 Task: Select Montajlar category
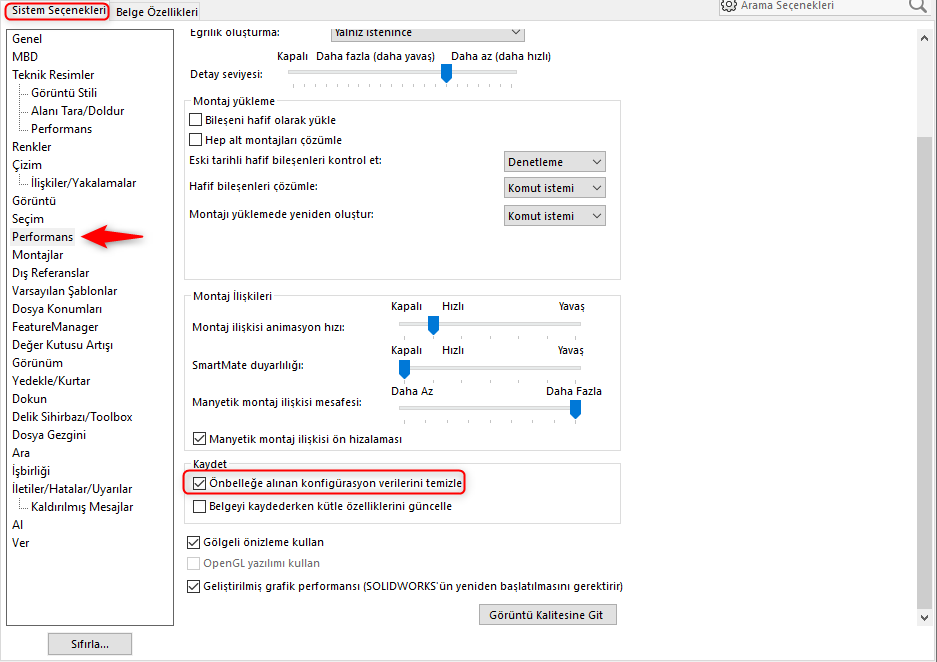[38, 255]
